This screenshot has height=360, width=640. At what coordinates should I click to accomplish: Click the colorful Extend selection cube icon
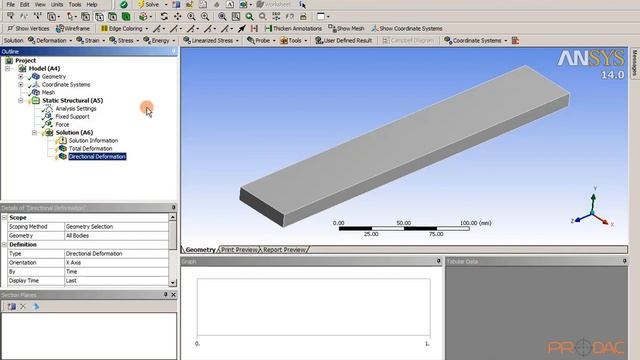143,16
